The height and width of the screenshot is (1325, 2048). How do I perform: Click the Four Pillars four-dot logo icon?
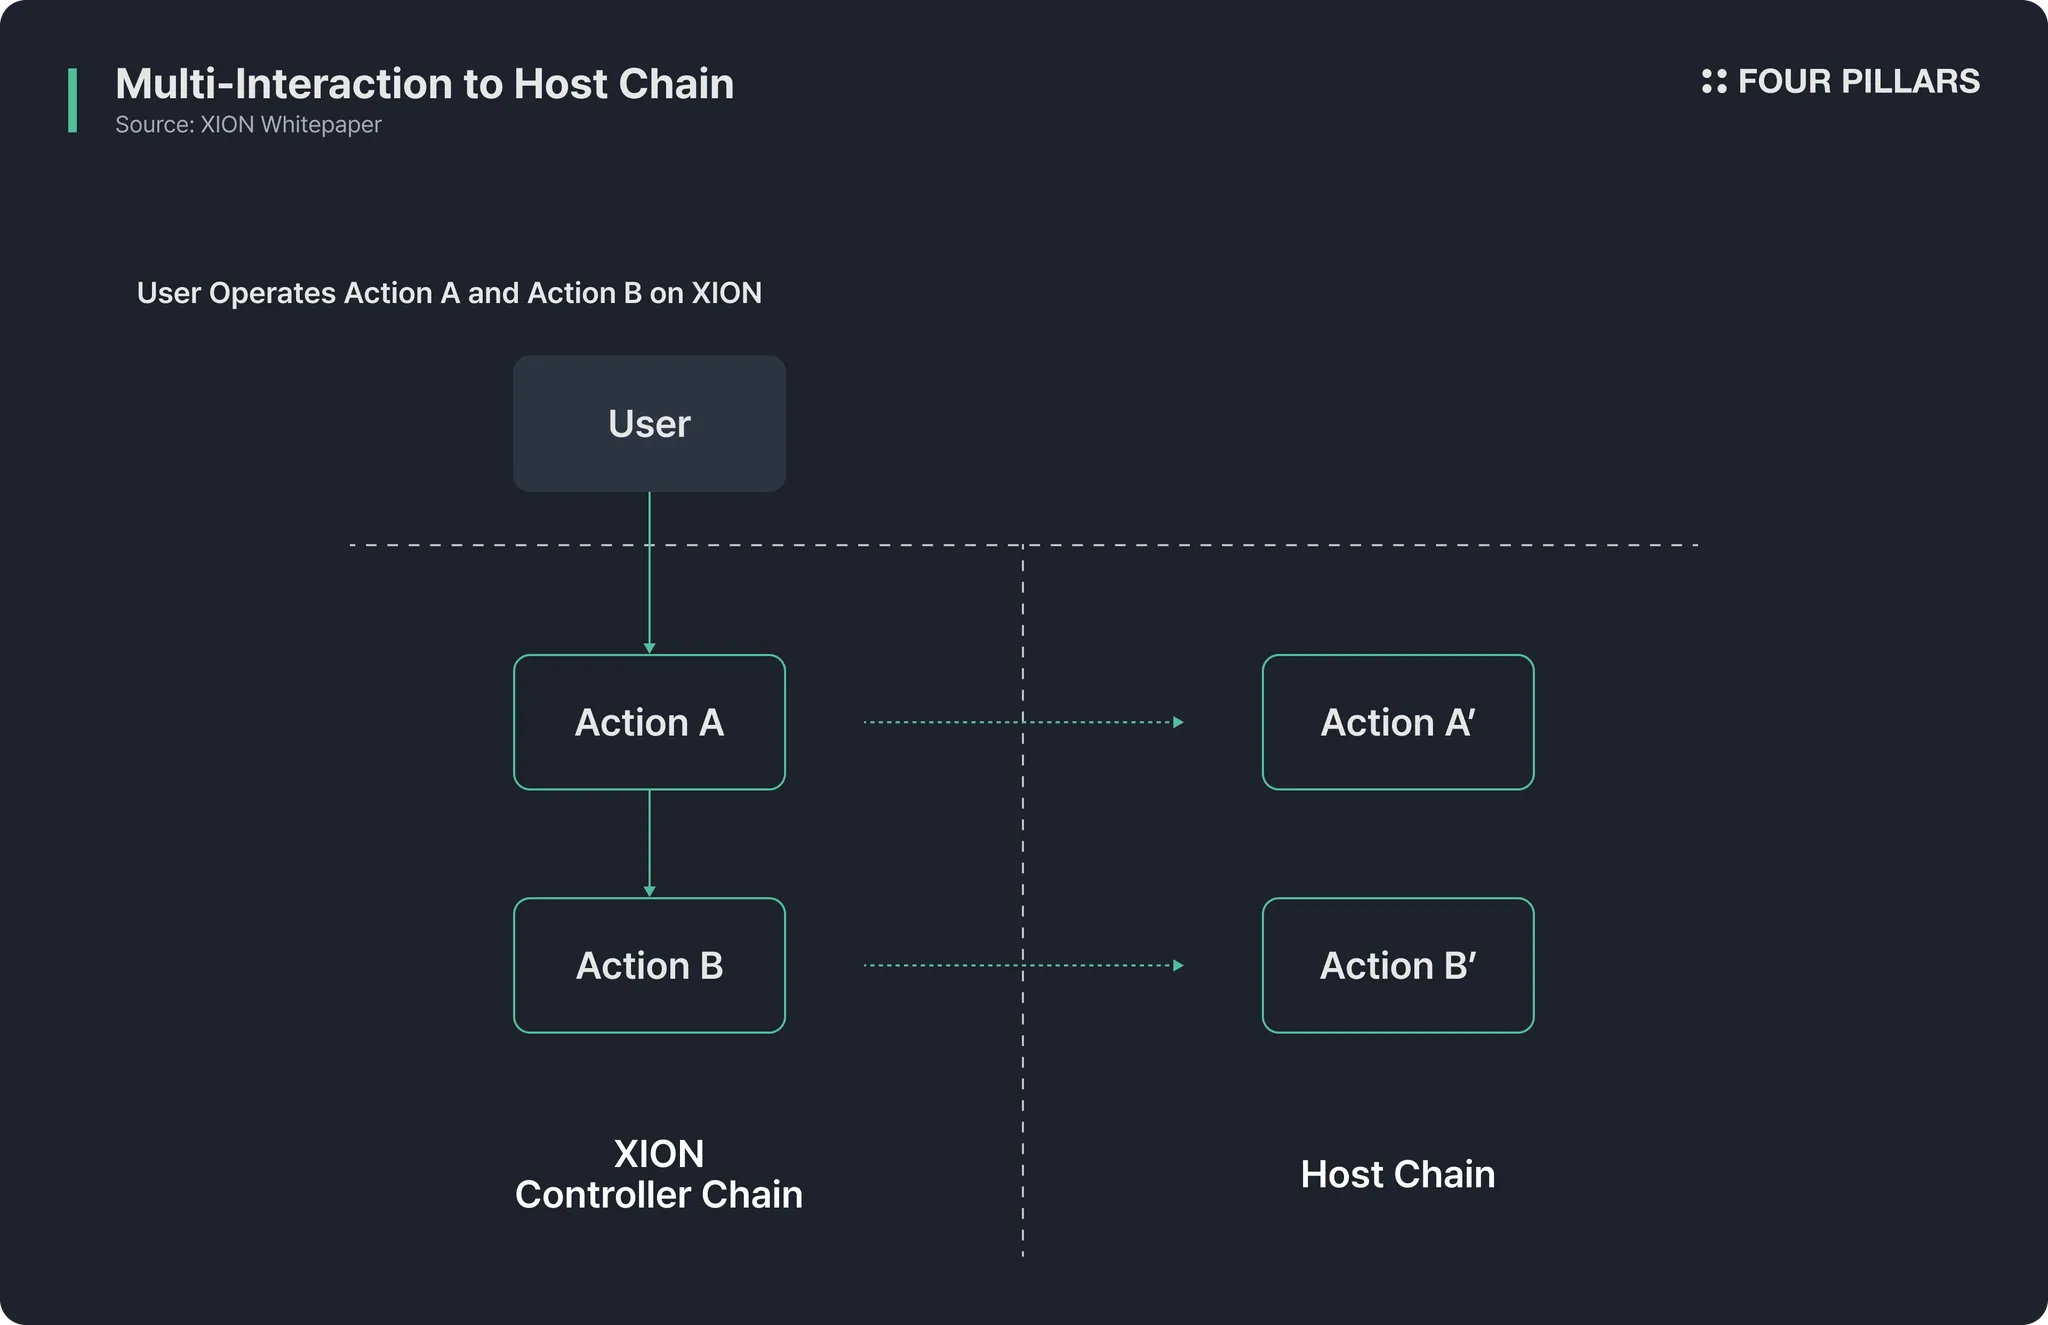pyautogui.click(x=1713, y=81)
